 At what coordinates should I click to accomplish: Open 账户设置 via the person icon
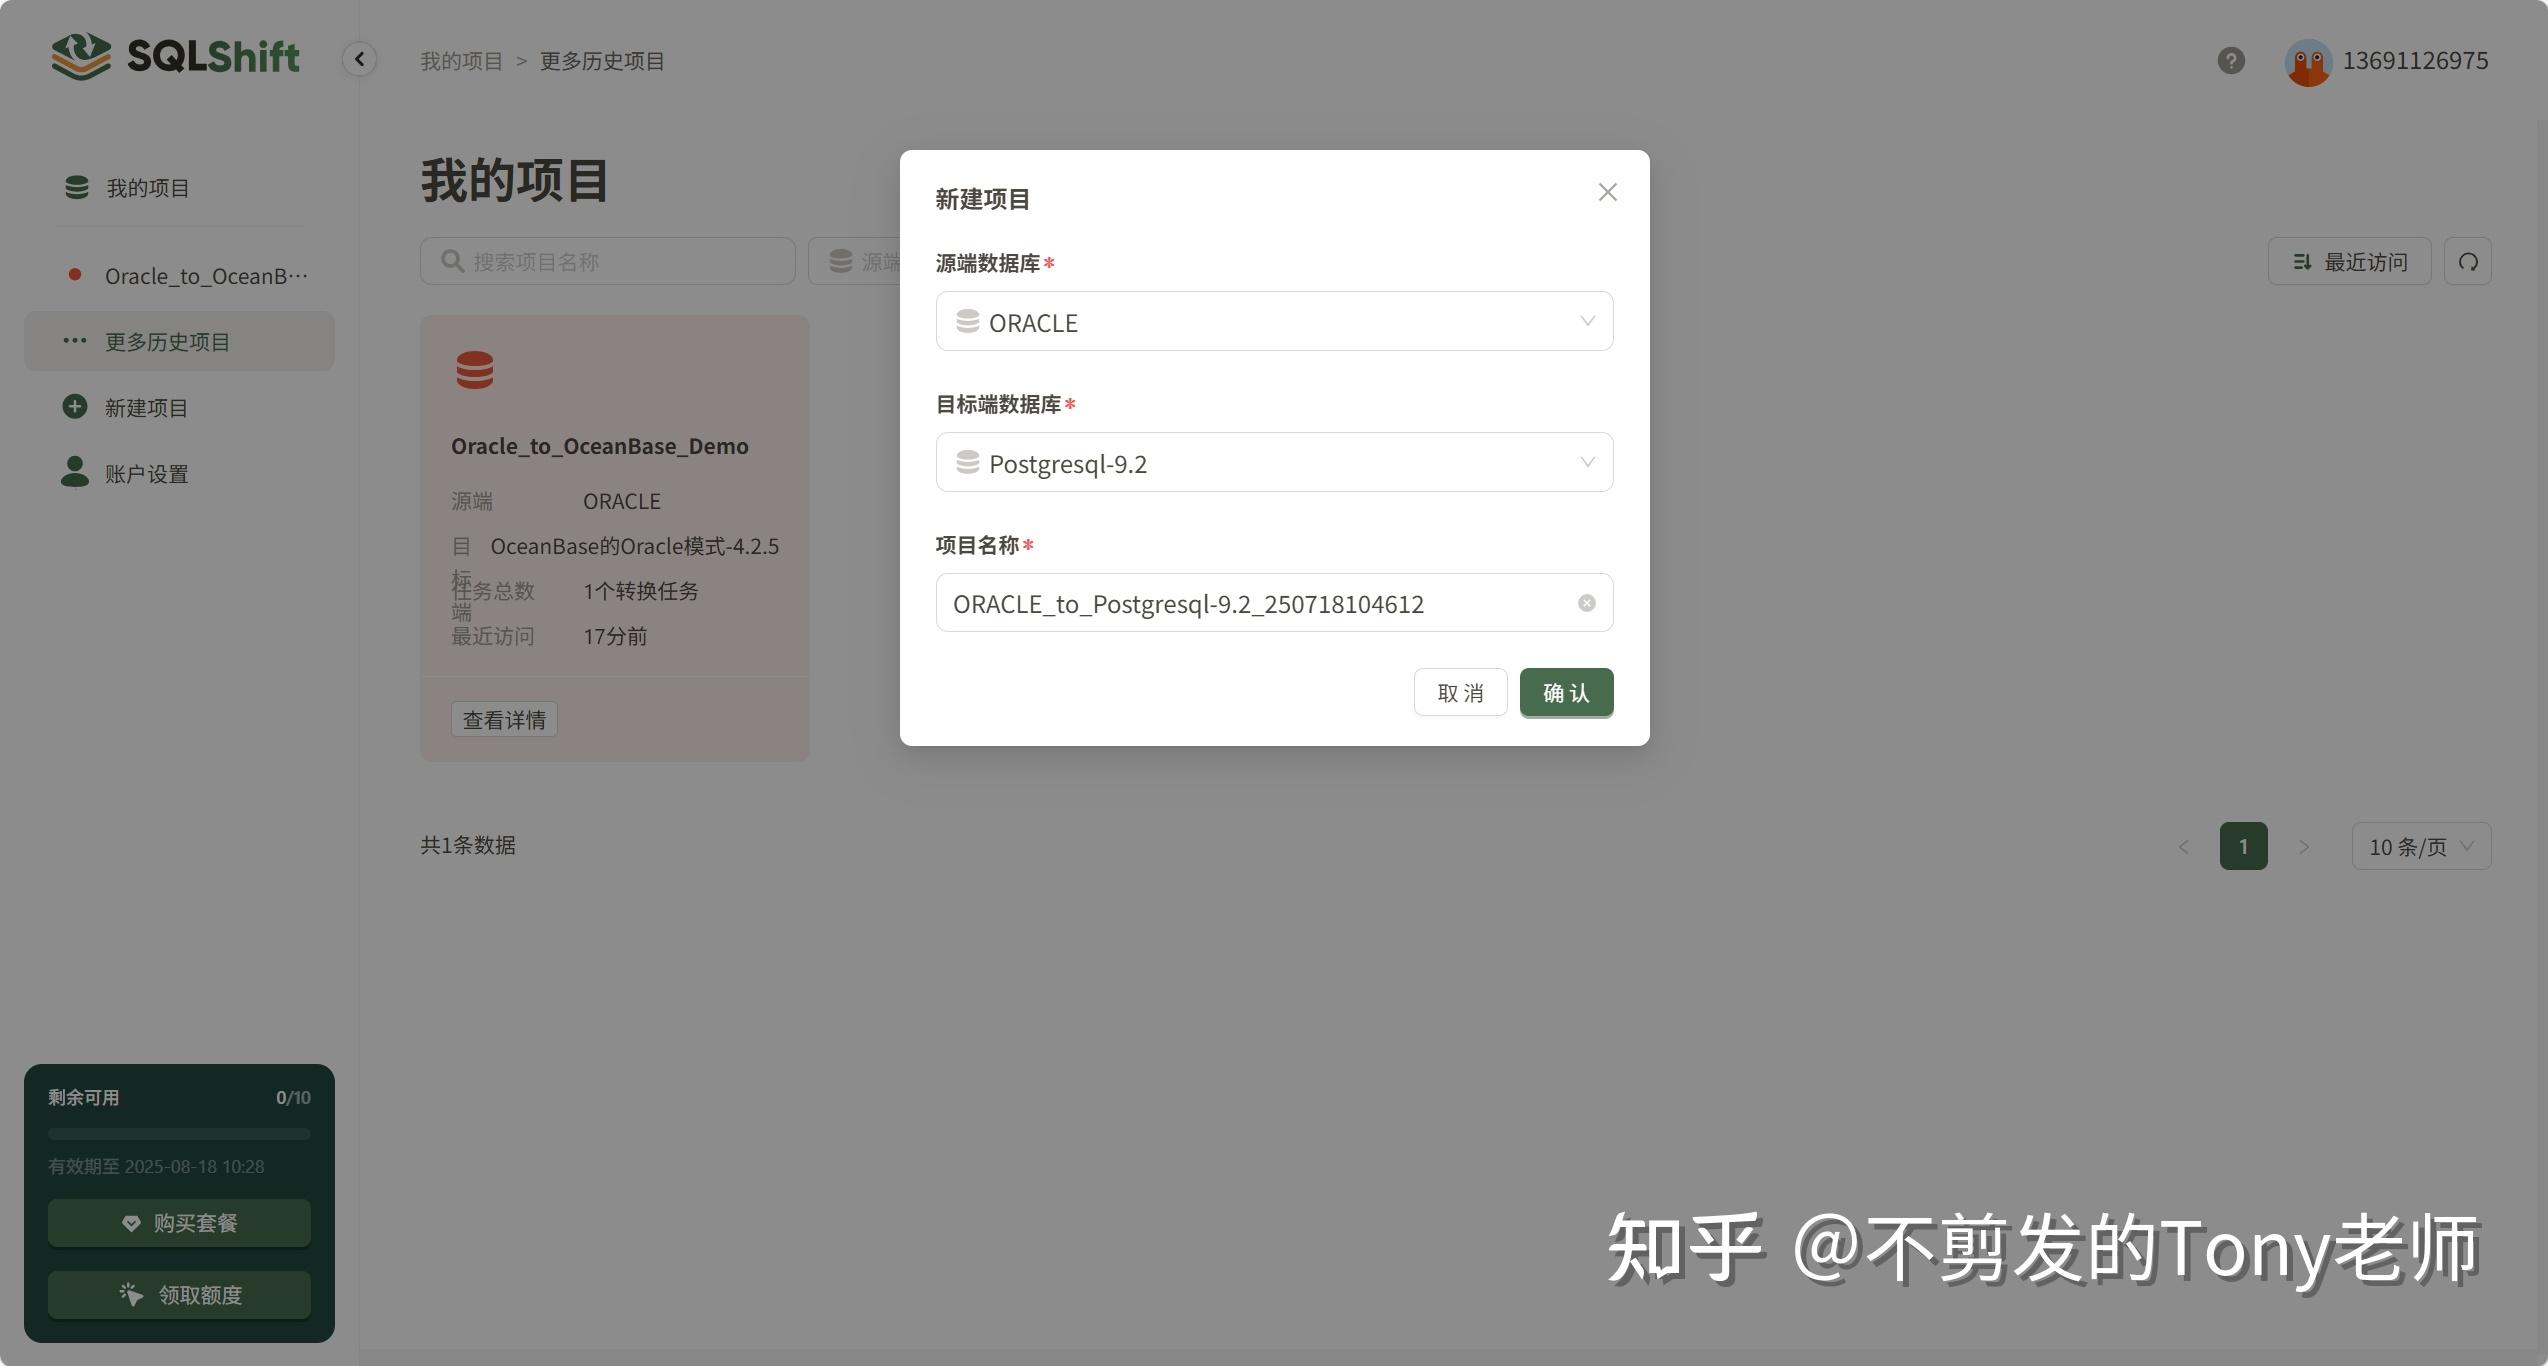[75, 472]
